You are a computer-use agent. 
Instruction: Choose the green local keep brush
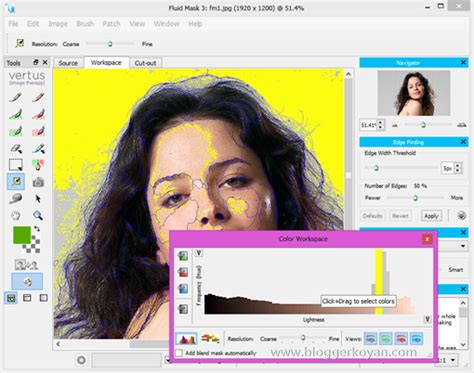[x=16, y=114]
